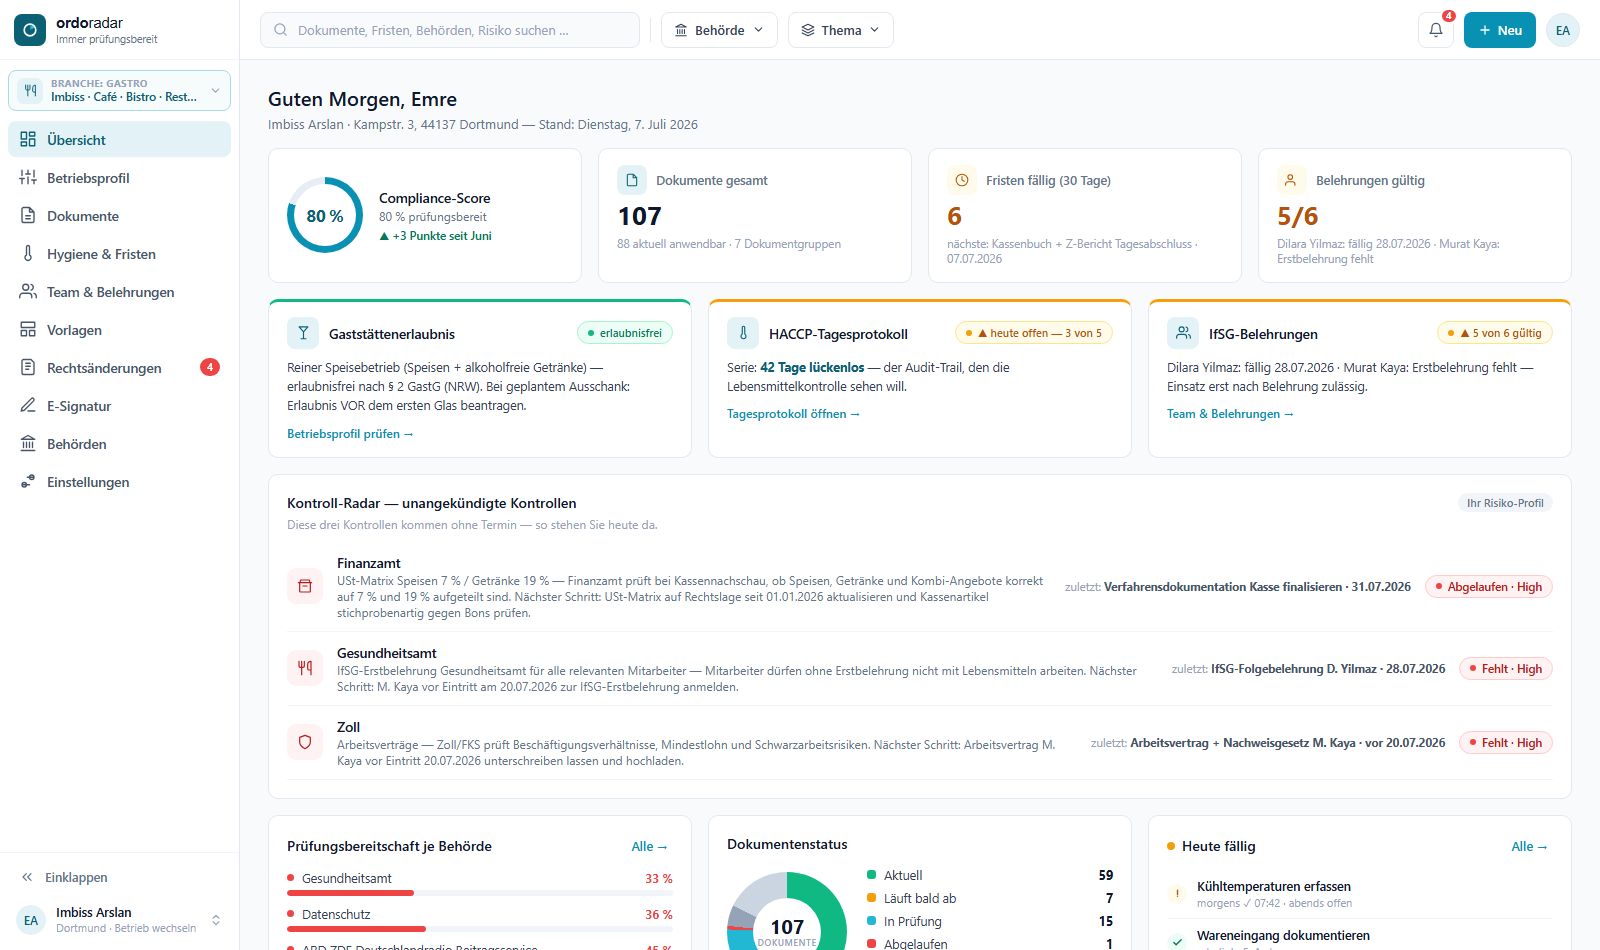Viewport: 1600px width, 950px height.
Task: Click the HACCP thermometer icon
Action: click(x=743, y=333)
